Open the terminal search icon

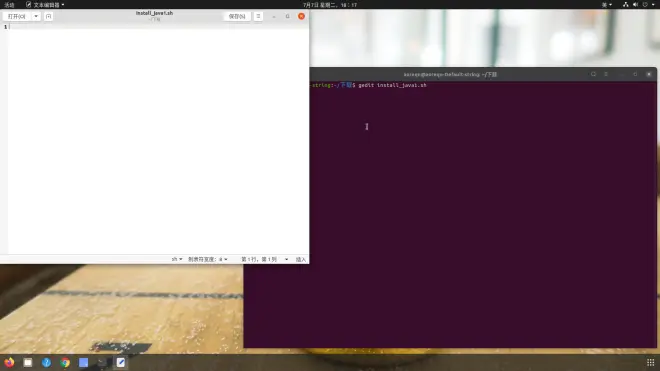[x=593, y=74]
